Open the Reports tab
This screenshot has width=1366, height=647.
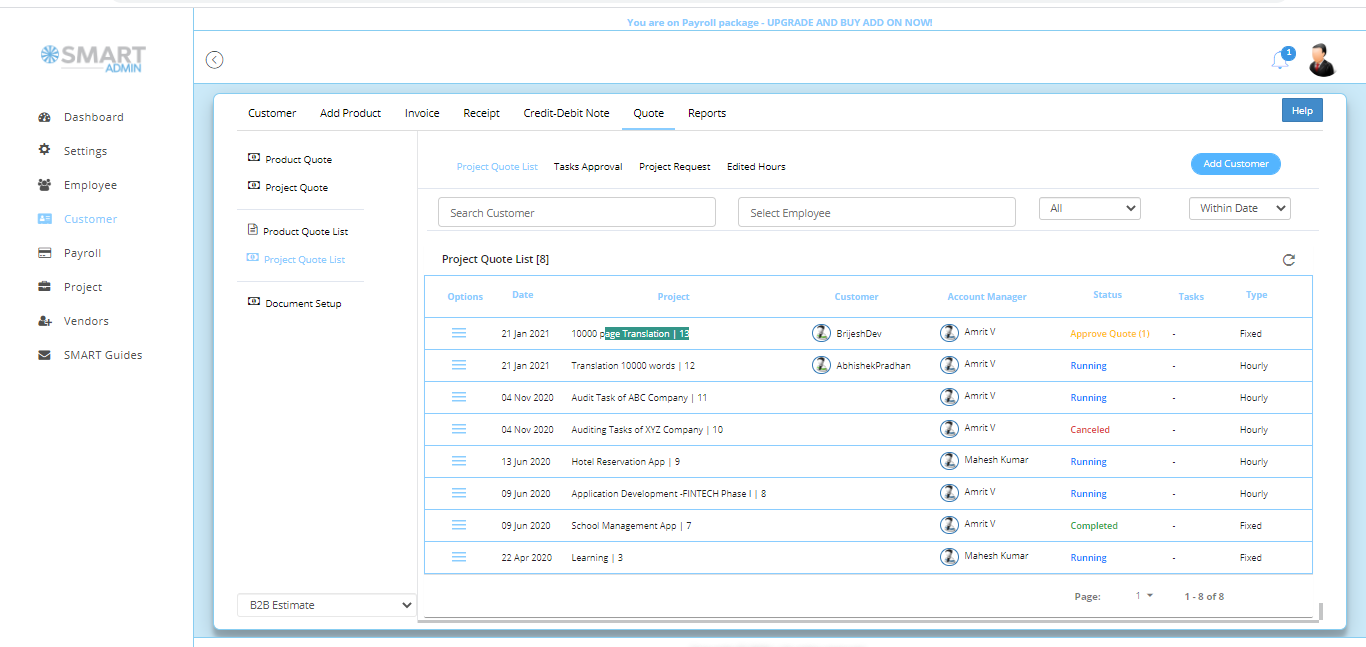pyautogui.click(x=706, y=113)
